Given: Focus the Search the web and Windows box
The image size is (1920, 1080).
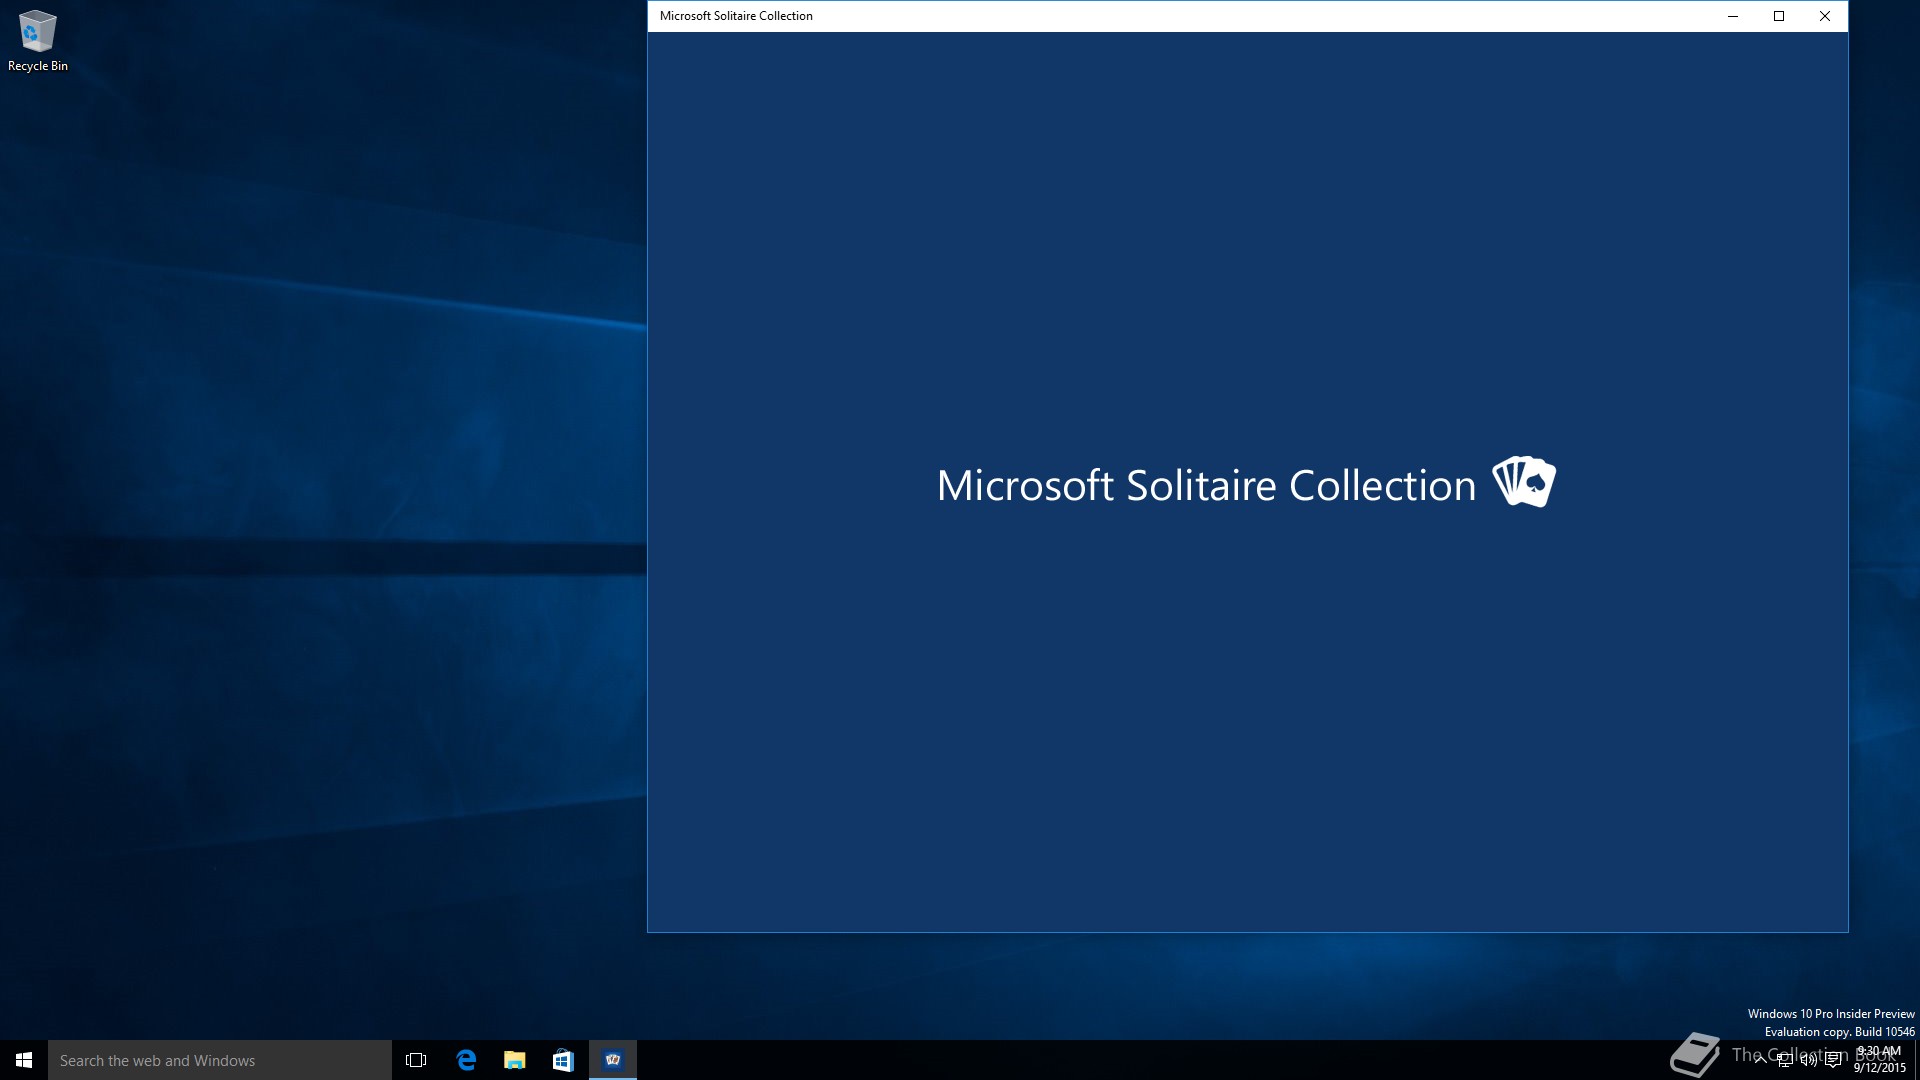Looking at the screenshot, I should 220,1060.
